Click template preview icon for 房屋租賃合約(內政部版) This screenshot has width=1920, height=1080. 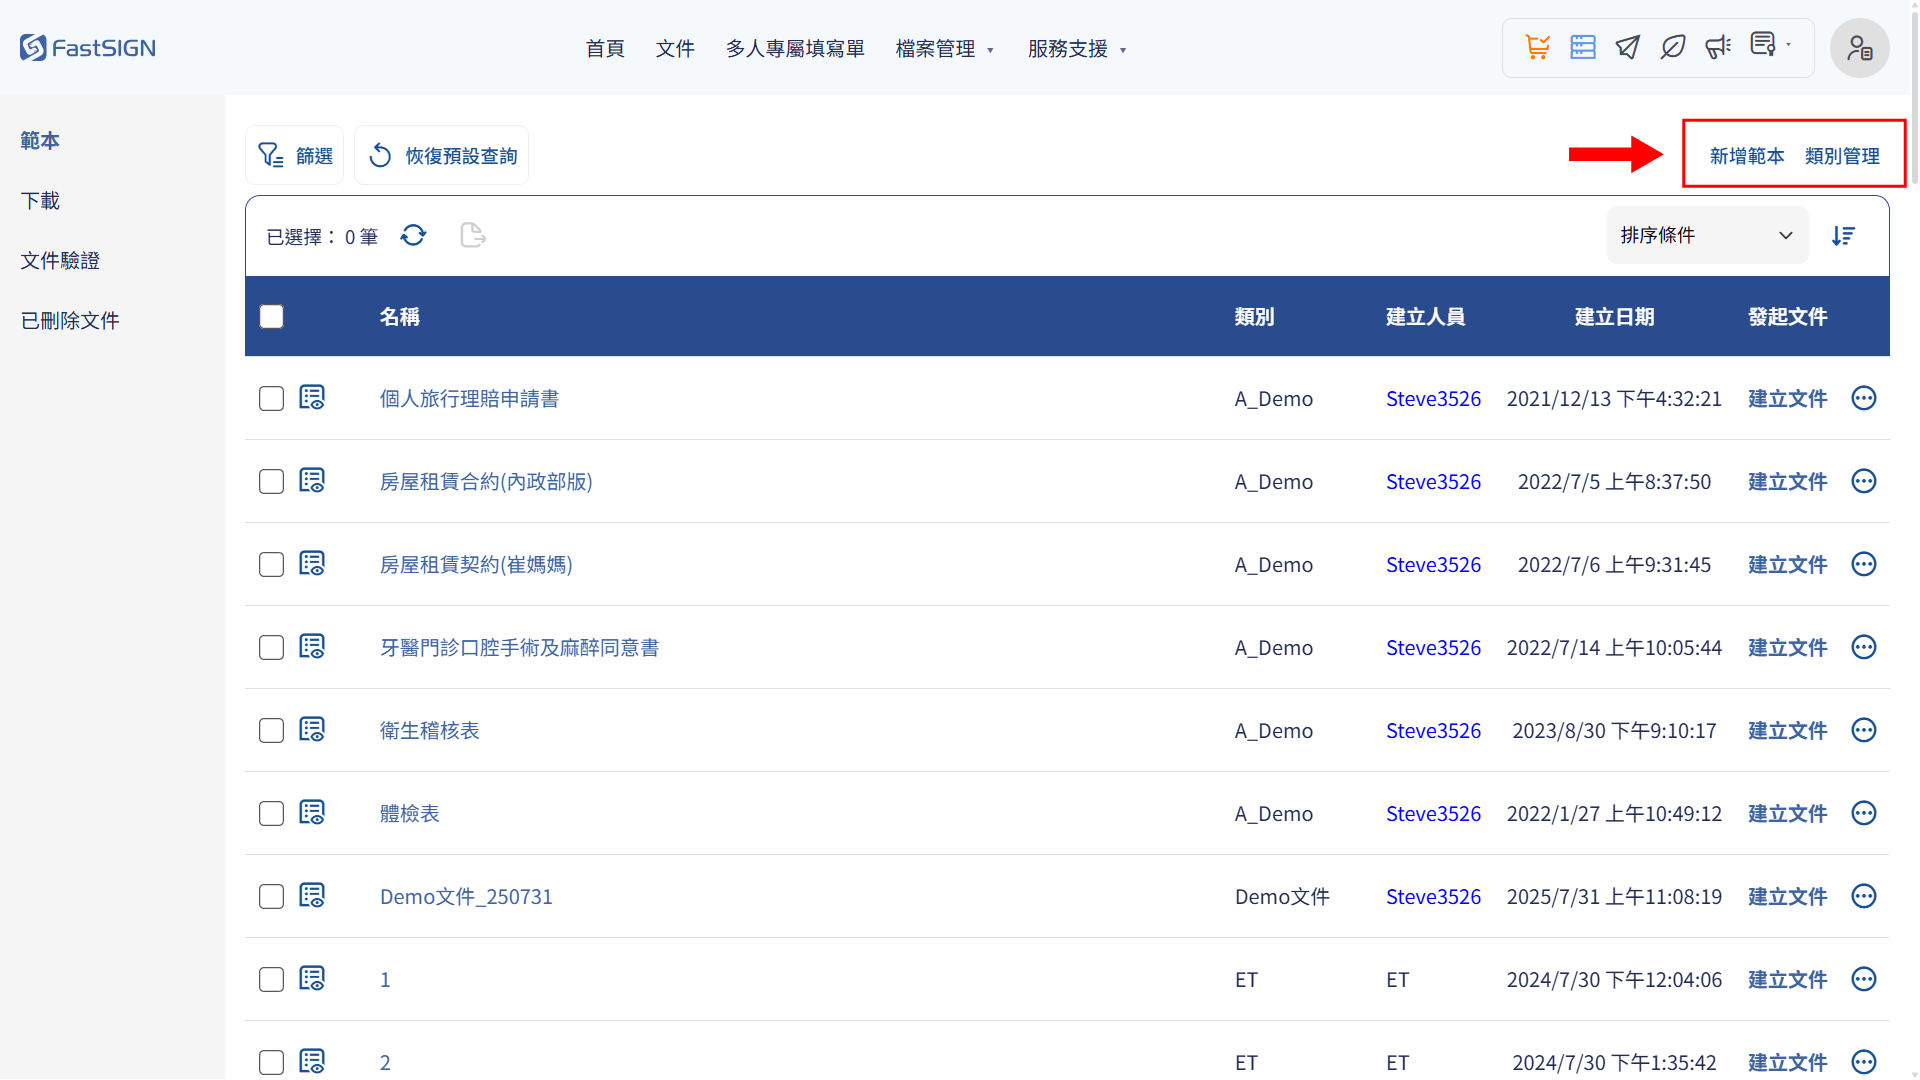(312, 481)
